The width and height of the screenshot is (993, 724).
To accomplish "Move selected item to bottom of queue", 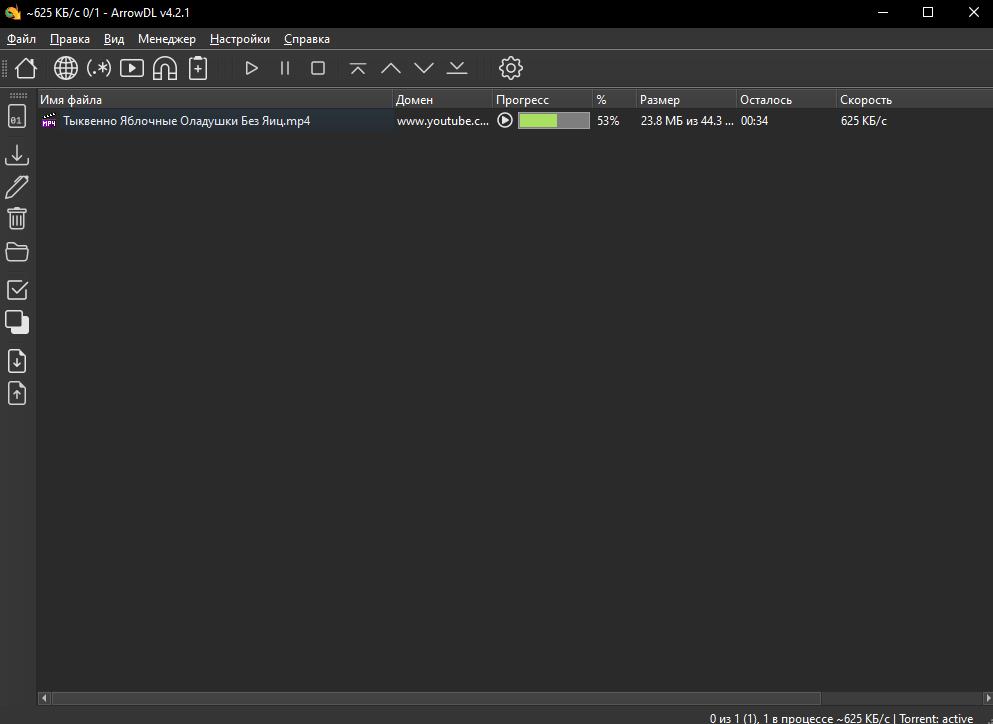I will [x=457, y=68].
